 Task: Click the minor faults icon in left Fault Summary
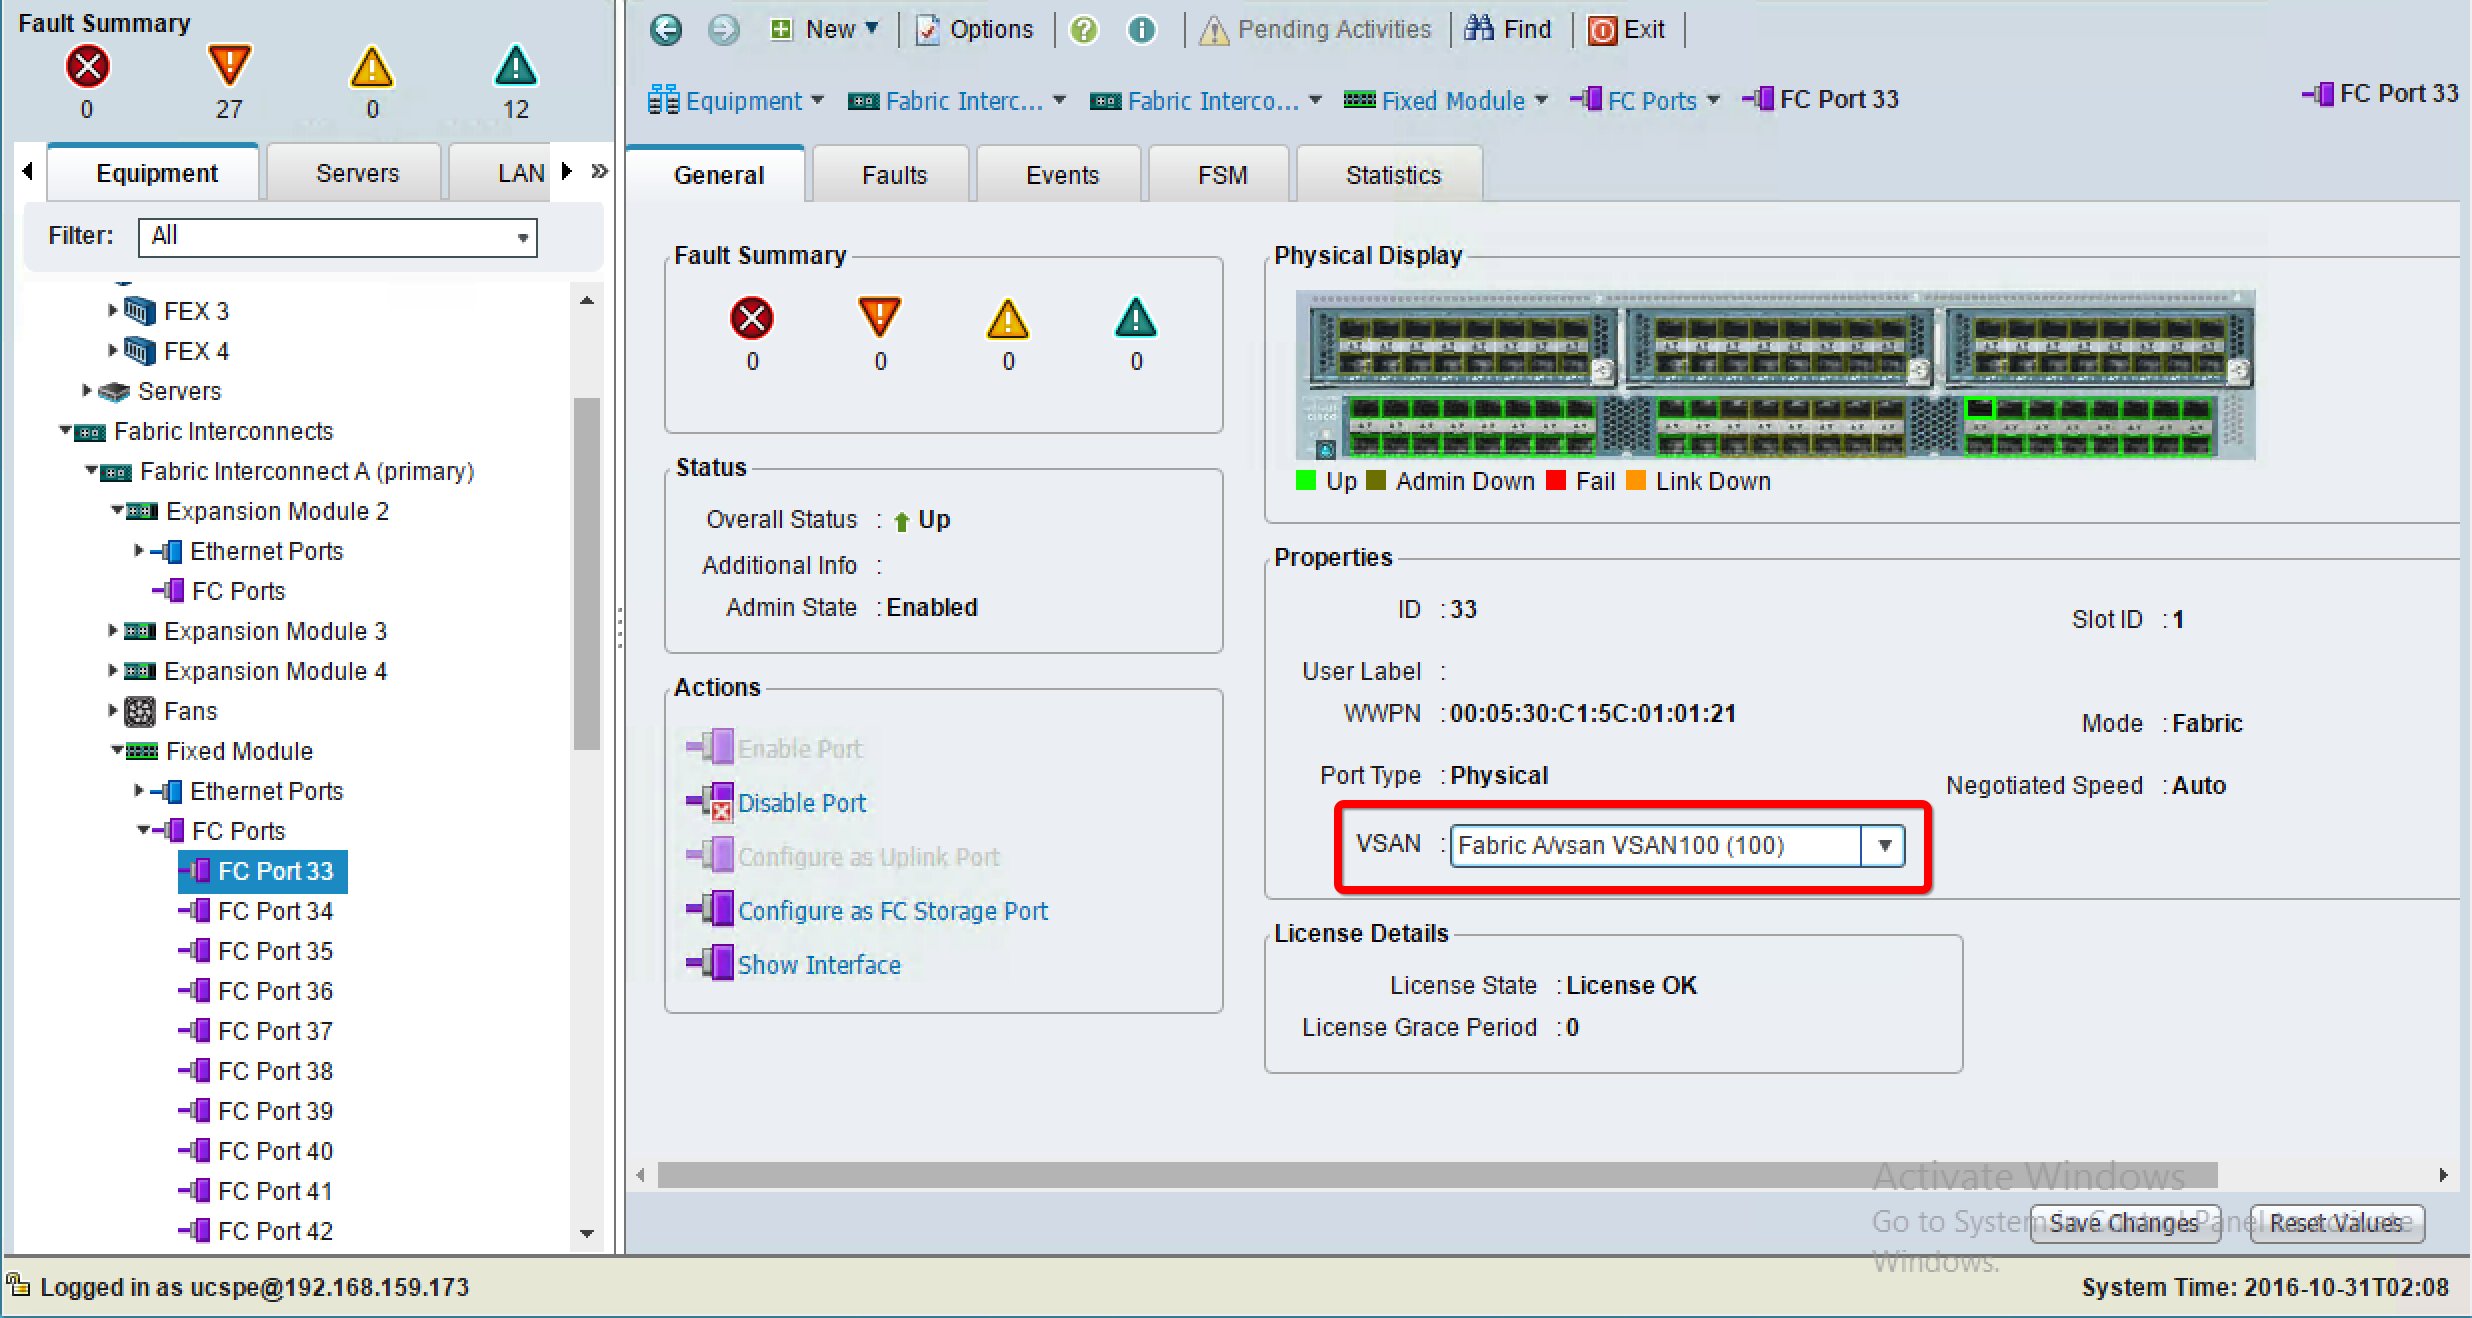point(372,67)
